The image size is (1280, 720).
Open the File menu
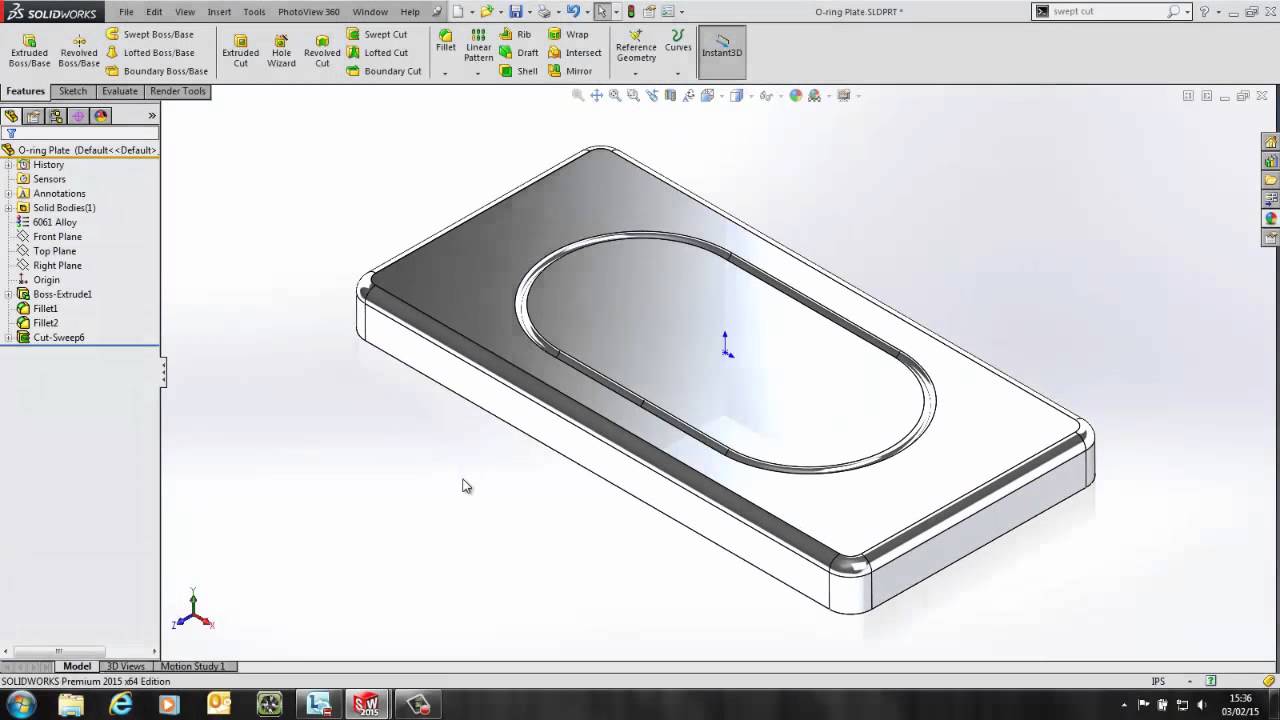pos(126,12)
